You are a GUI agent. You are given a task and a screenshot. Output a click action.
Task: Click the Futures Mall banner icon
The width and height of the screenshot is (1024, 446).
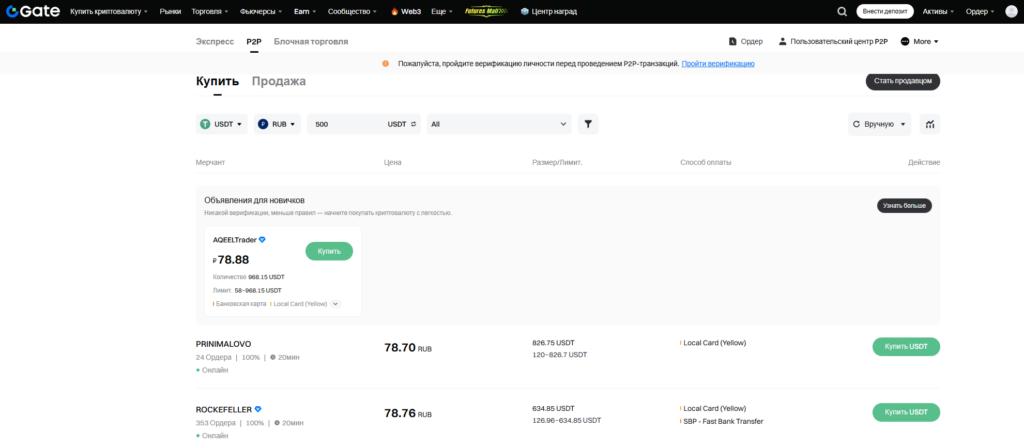pos(486,11)
